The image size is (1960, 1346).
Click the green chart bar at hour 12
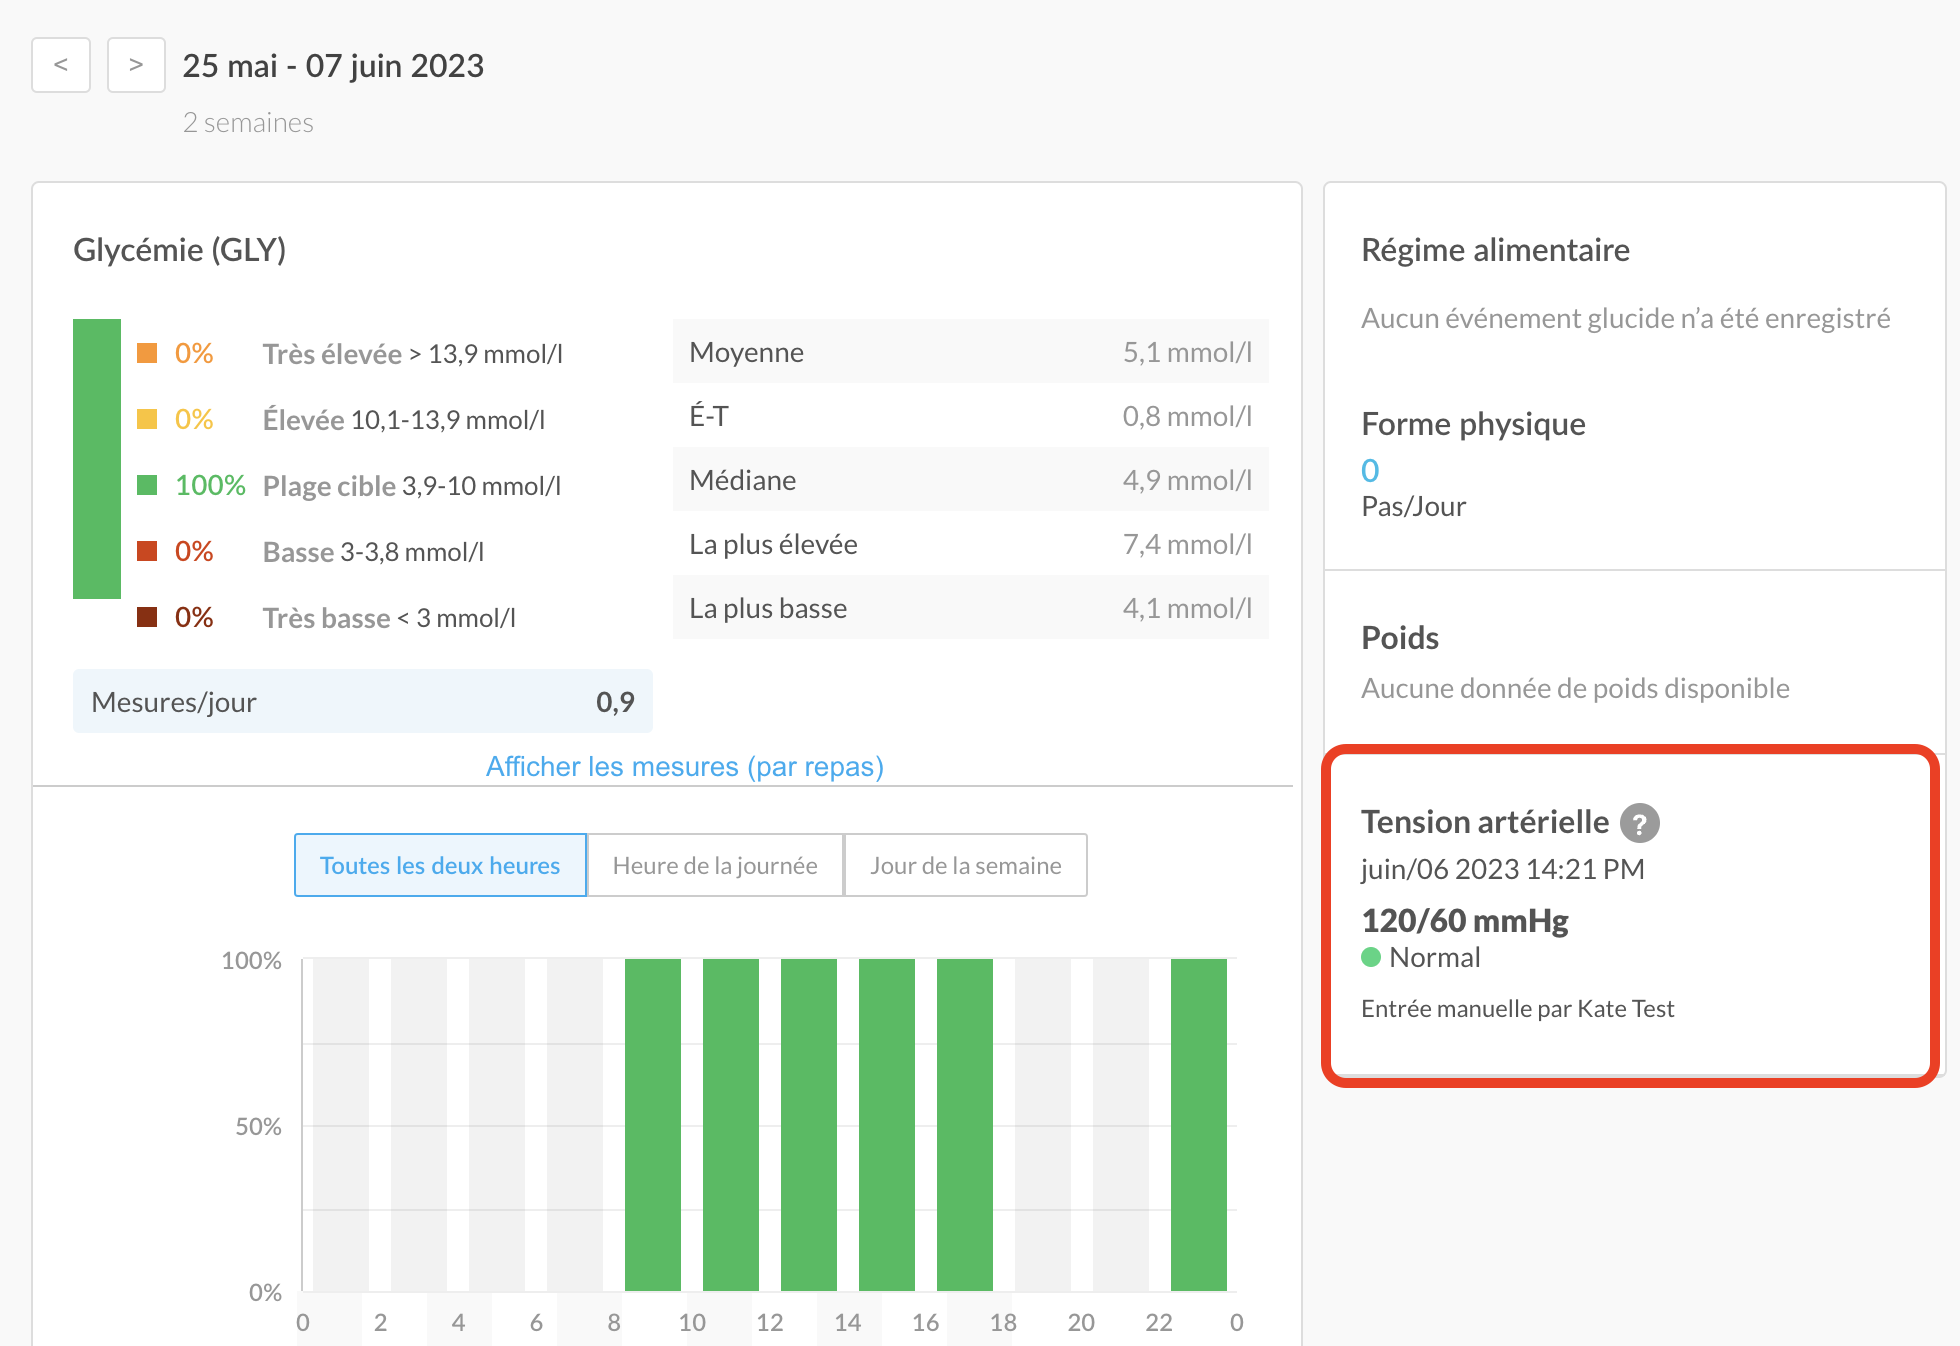809,1125
